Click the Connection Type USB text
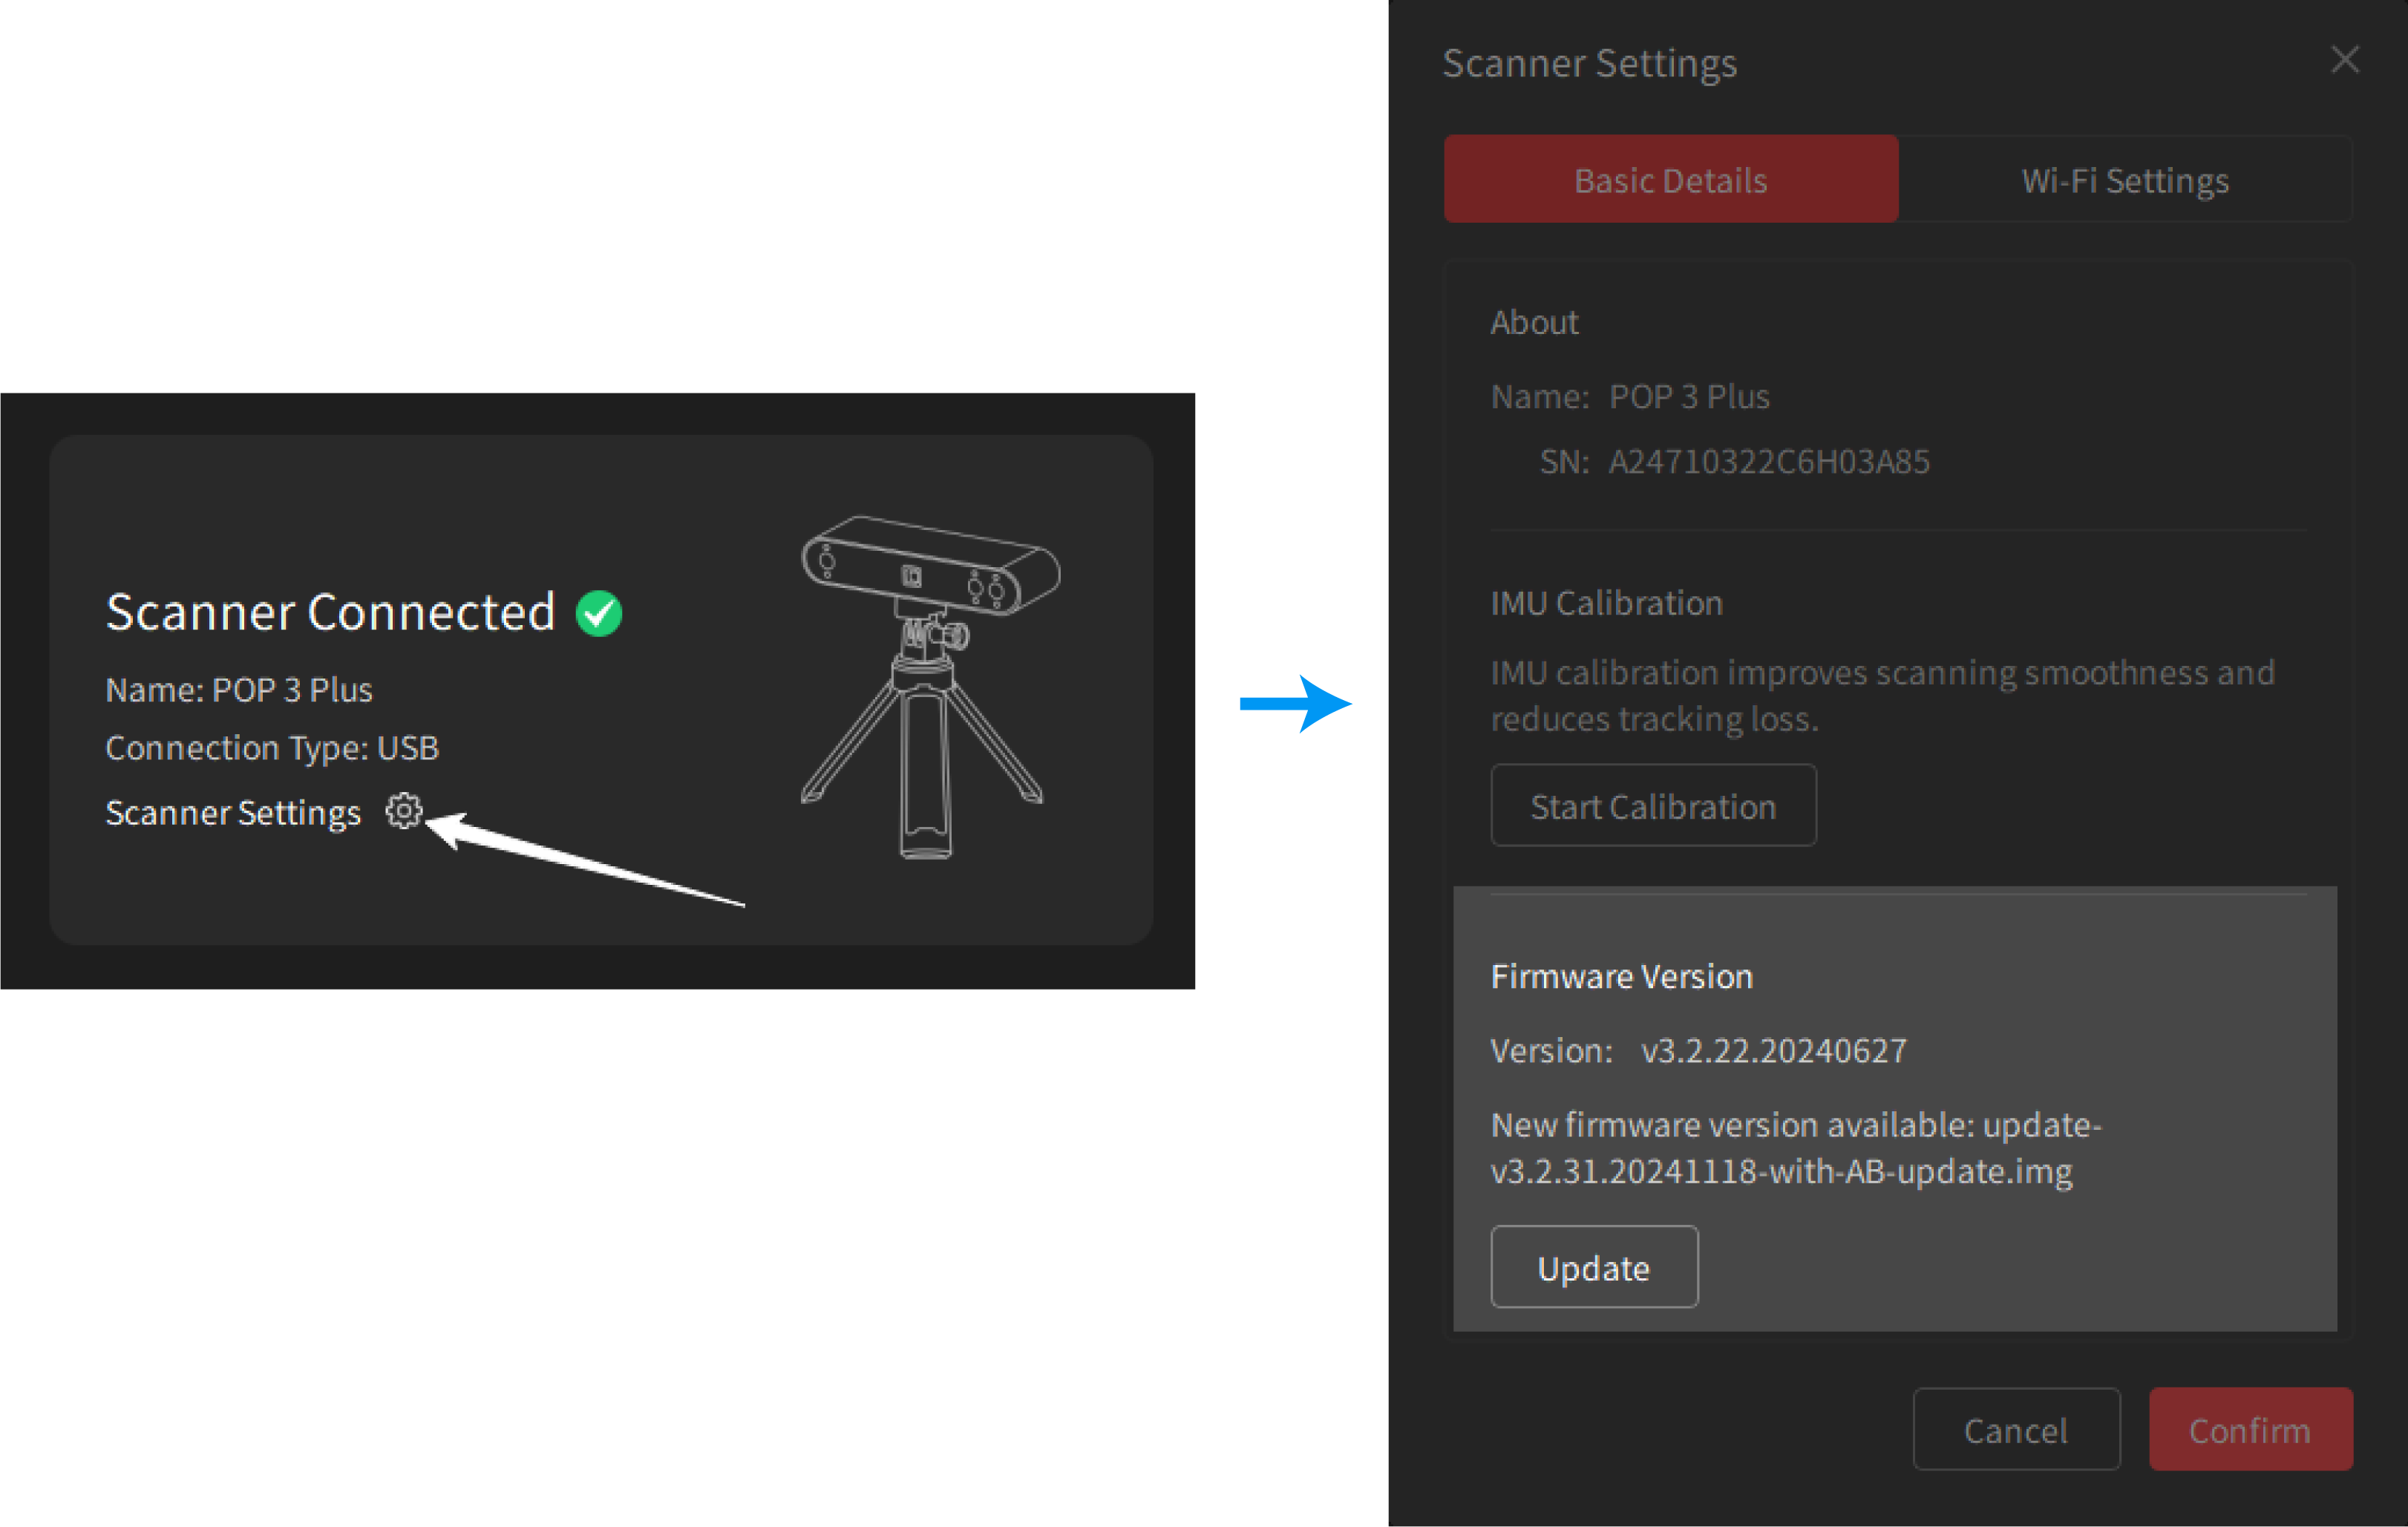 coord(272,747)
